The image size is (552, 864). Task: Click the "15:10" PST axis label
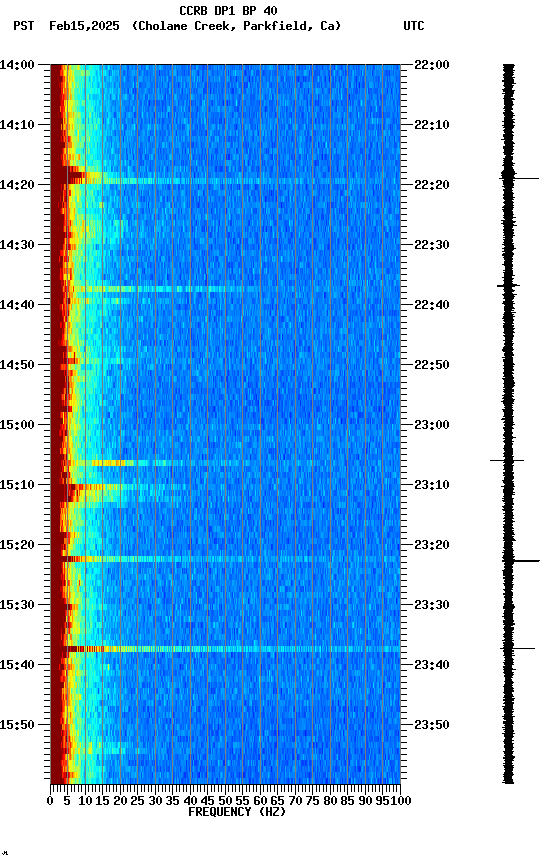click(x=17, y=485)
